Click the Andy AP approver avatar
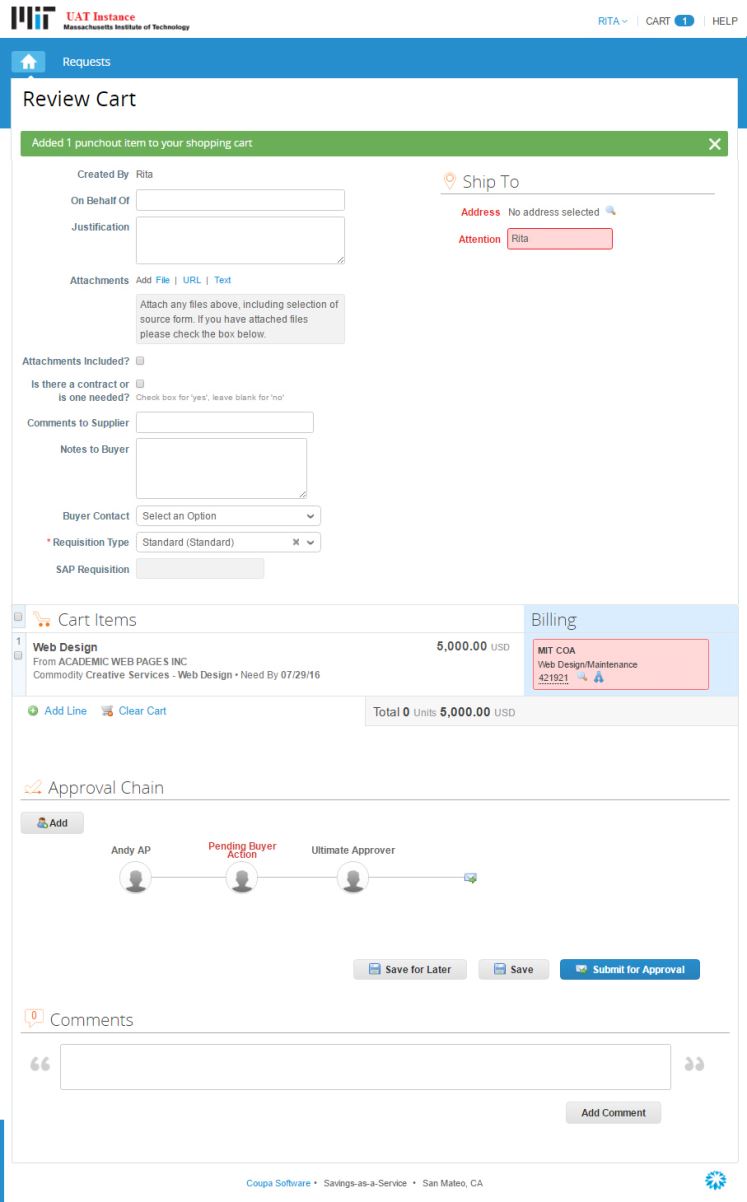The image size is (747, 1202). 134,878
